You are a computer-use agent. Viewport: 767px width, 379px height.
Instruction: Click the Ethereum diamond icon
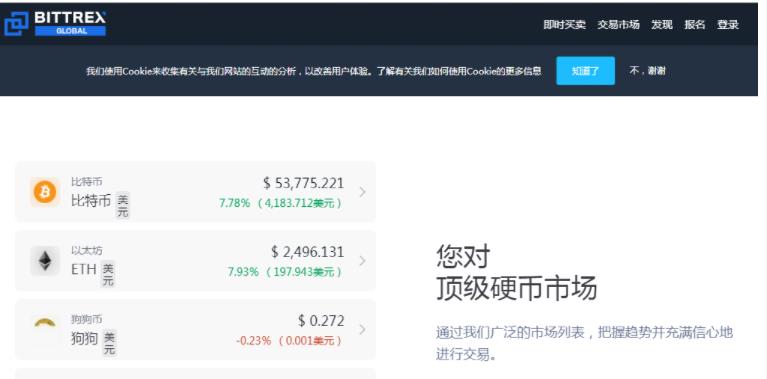coord(45,261)
